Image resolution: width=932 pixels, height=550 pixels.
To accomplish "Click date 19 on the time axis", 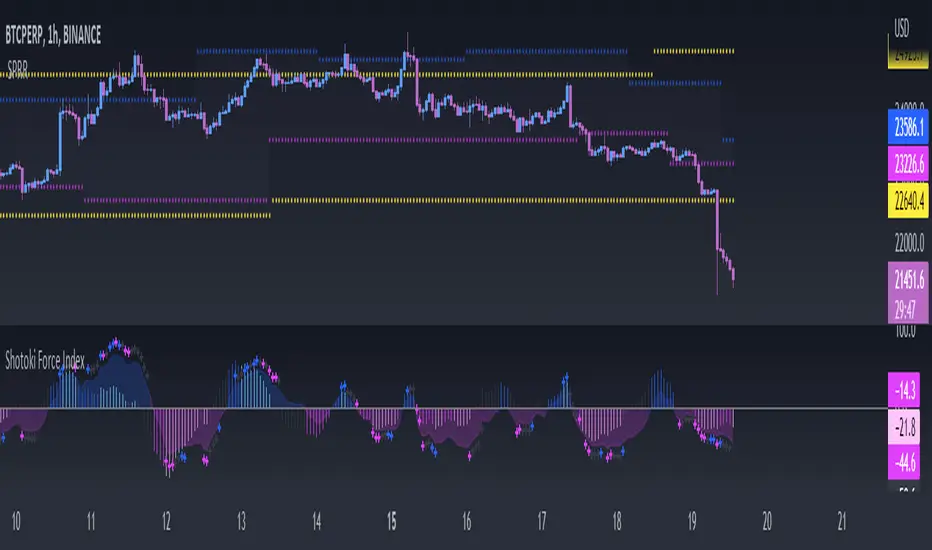I will coord(692,522).
